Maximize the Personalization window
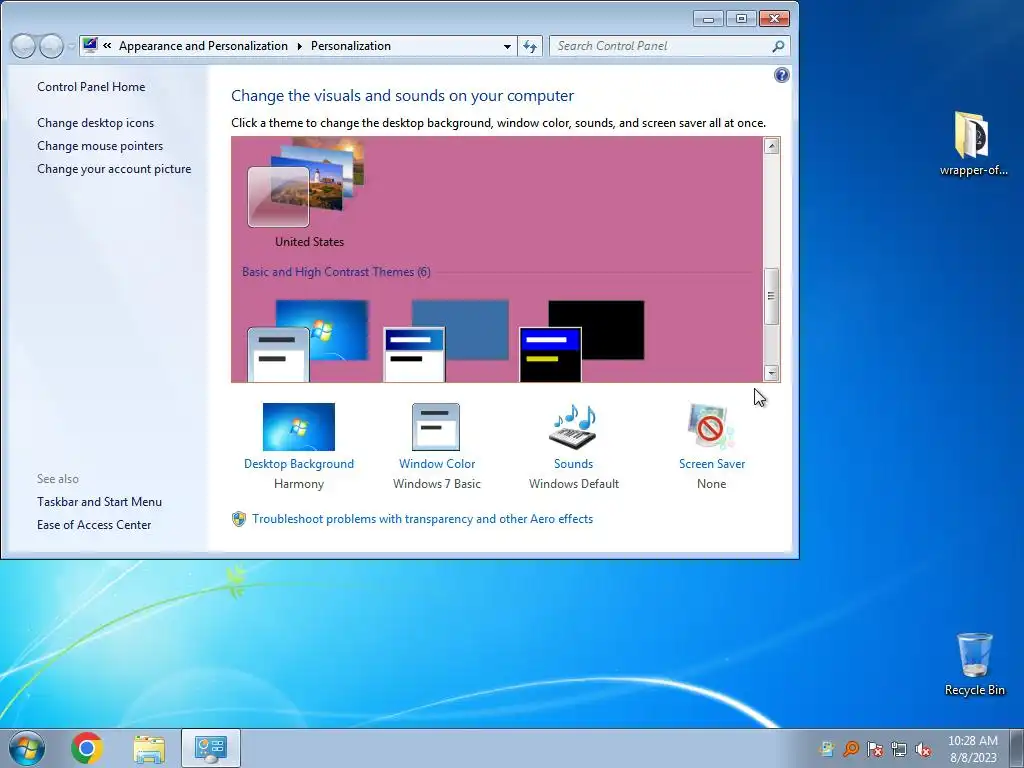This screenshot has width=1024, height=768. coord(741,19)
